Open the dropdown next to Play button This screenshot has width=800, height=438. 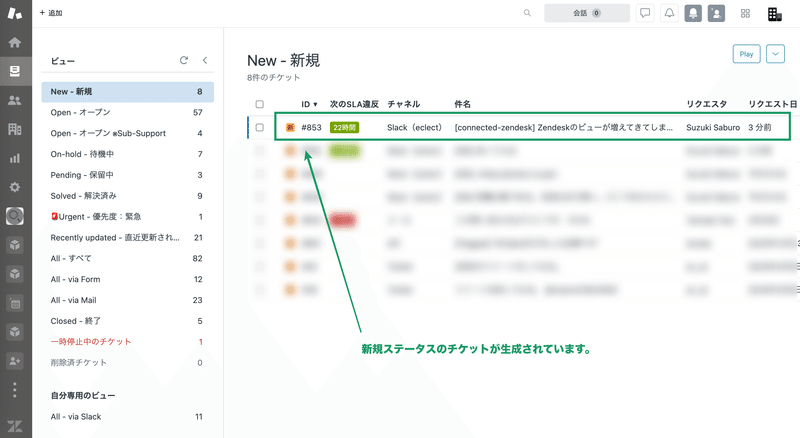[775, 54]
